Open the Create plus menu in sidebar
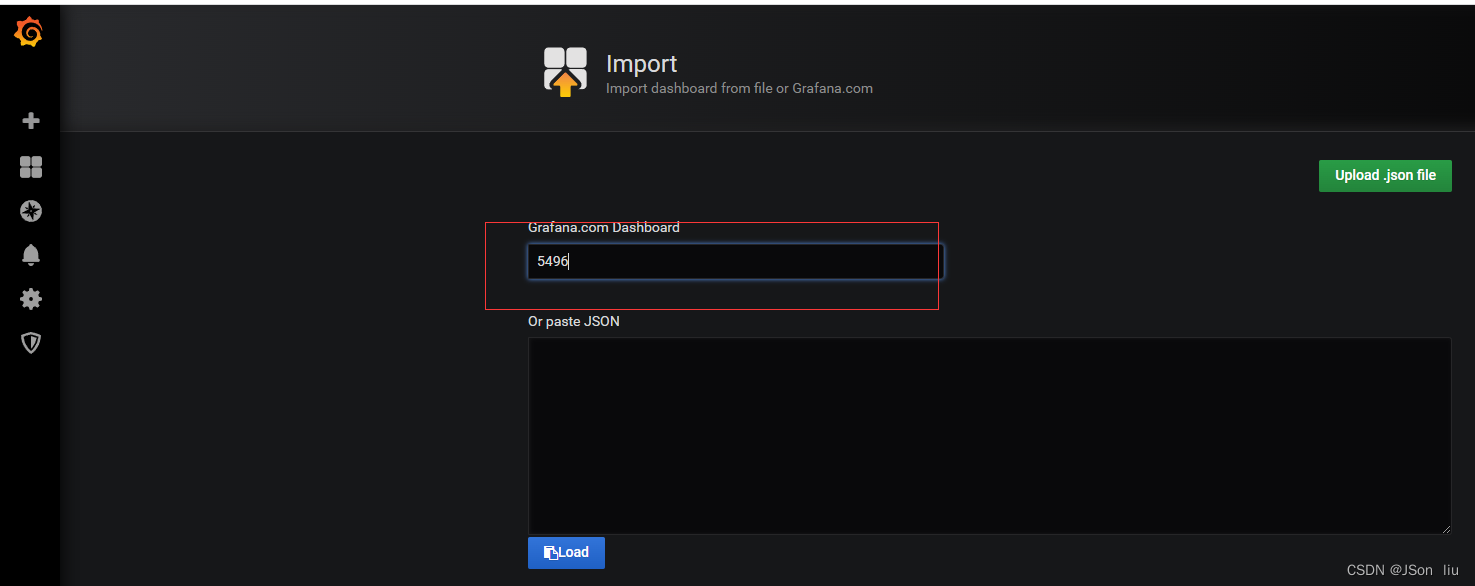Viewport: 1475px width, 586px height. [31, 121]
